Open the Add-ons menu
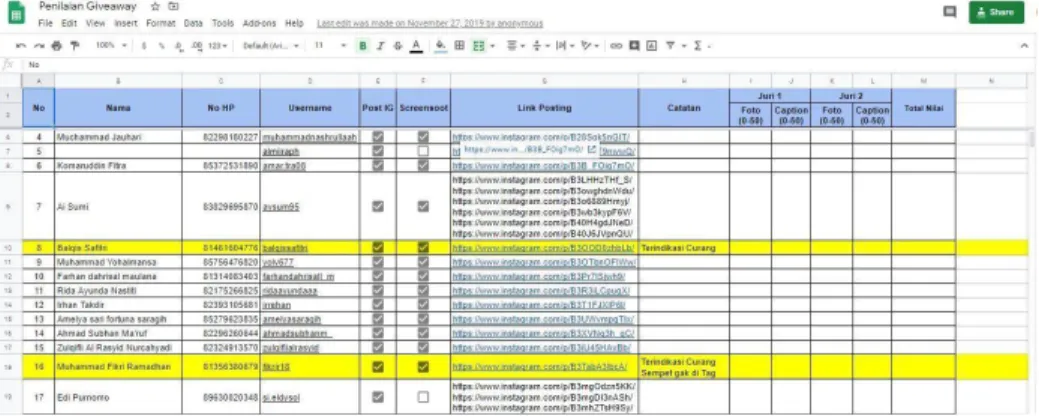This screenshot has height=416, width=1039. tap(259, 23)
